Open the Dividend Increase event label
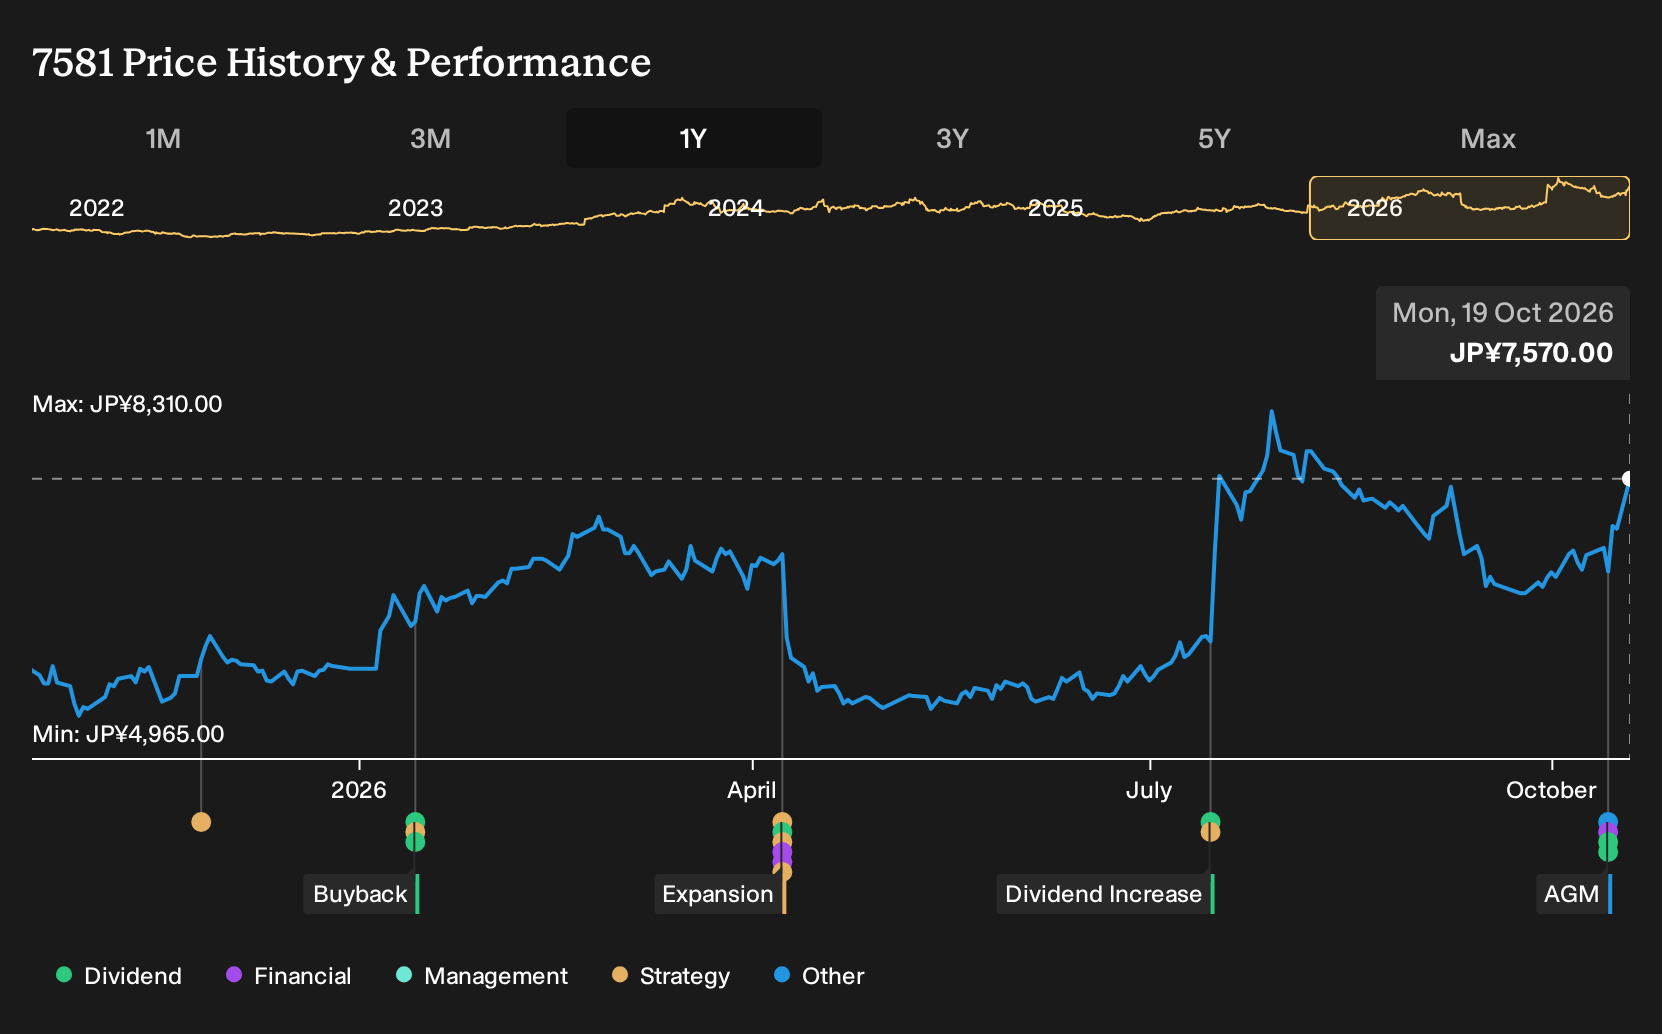 (1105, 894)
